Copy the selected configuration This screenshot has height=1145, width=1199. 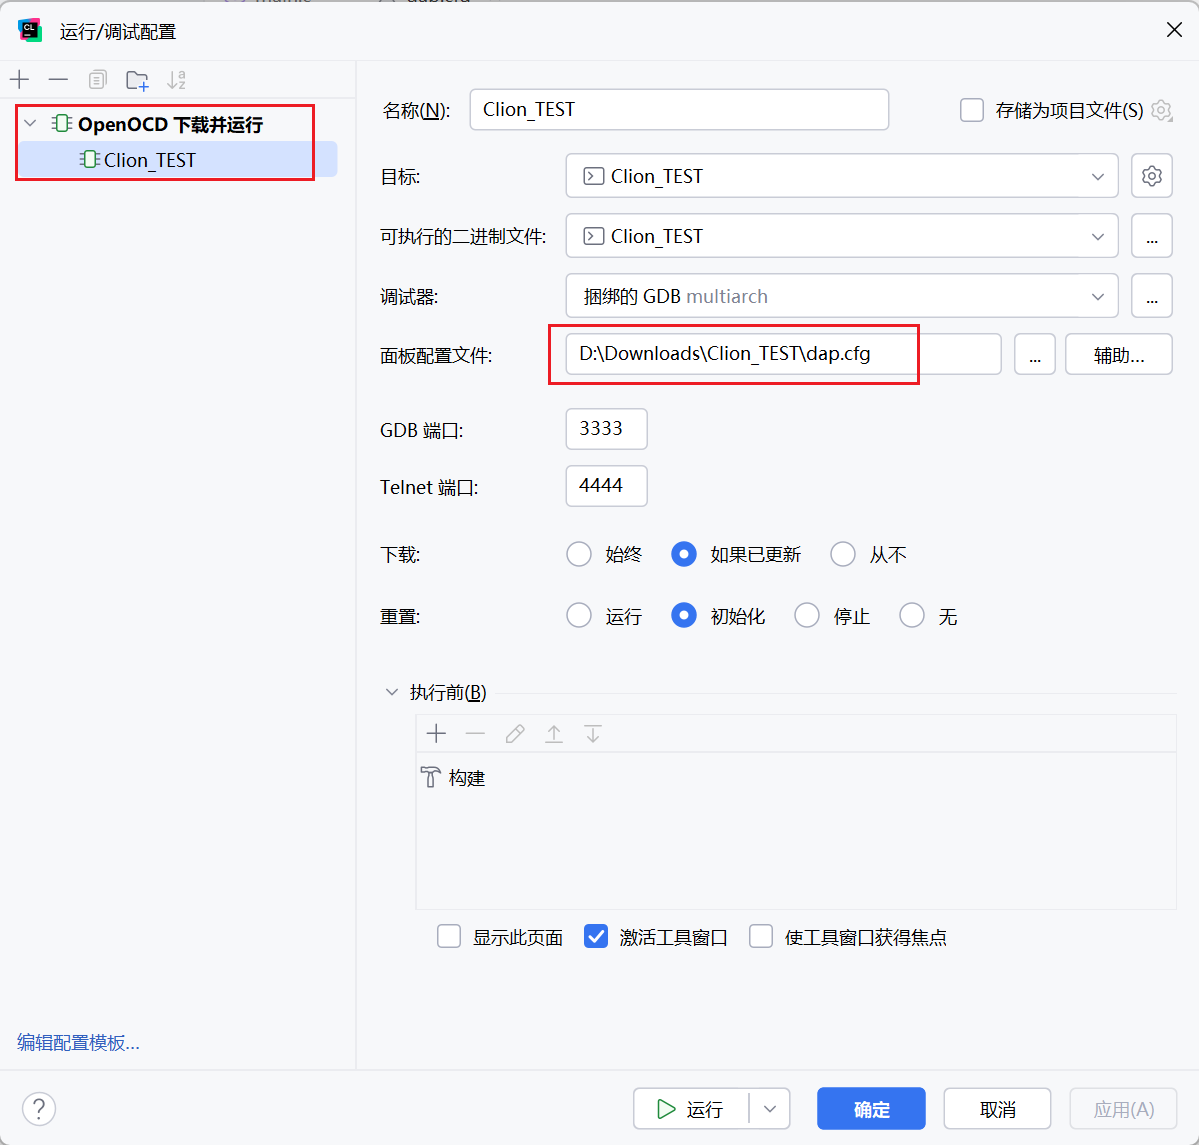coord(97,80)
